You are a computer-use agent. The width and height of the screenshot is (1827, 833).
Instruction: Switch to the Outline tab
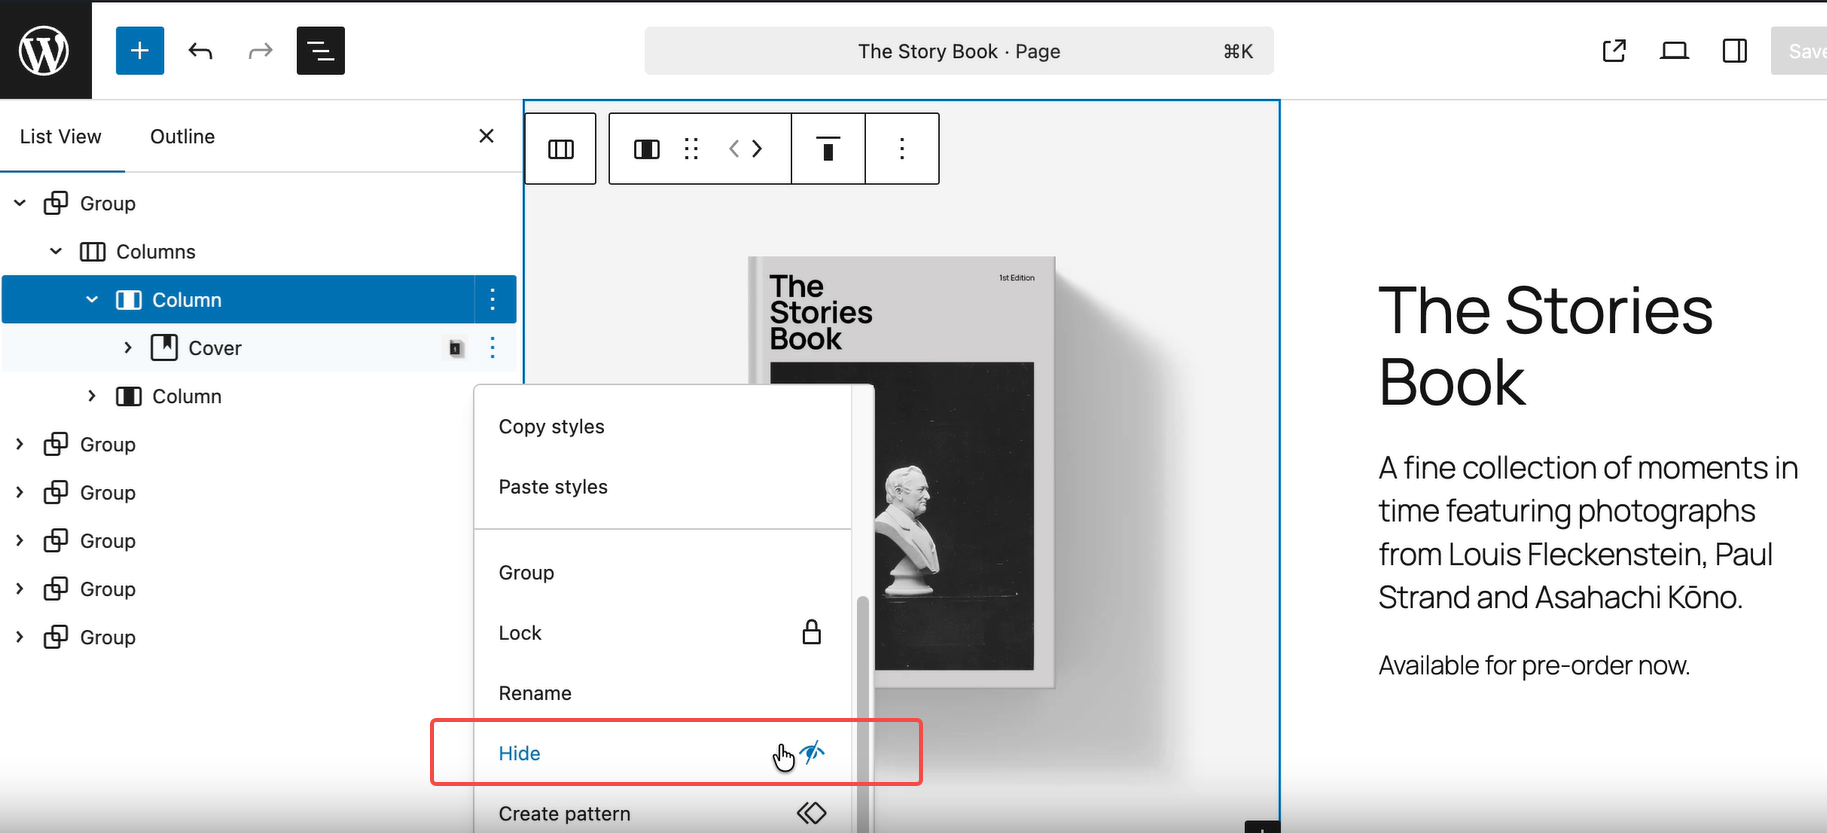click(182, 136)
